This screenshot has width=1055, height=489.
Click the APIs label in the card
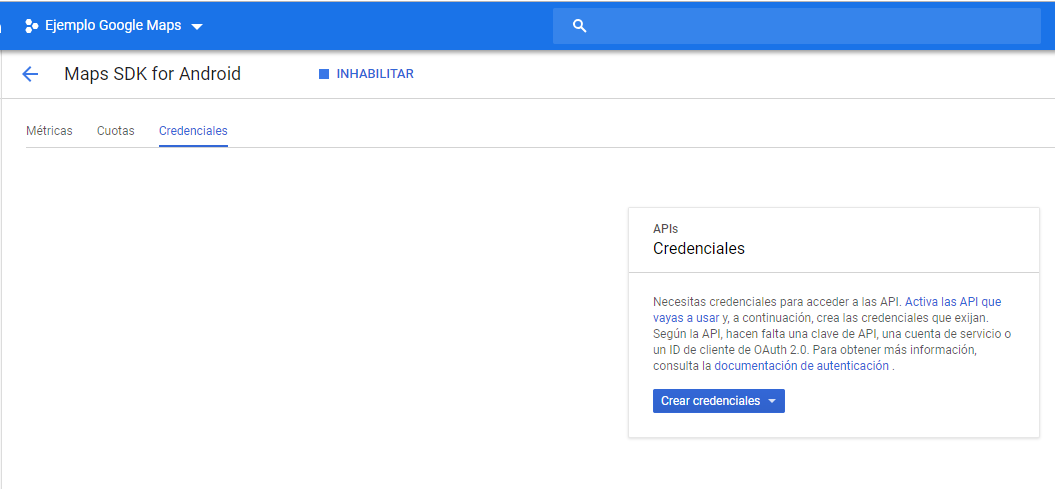(665, 229)
